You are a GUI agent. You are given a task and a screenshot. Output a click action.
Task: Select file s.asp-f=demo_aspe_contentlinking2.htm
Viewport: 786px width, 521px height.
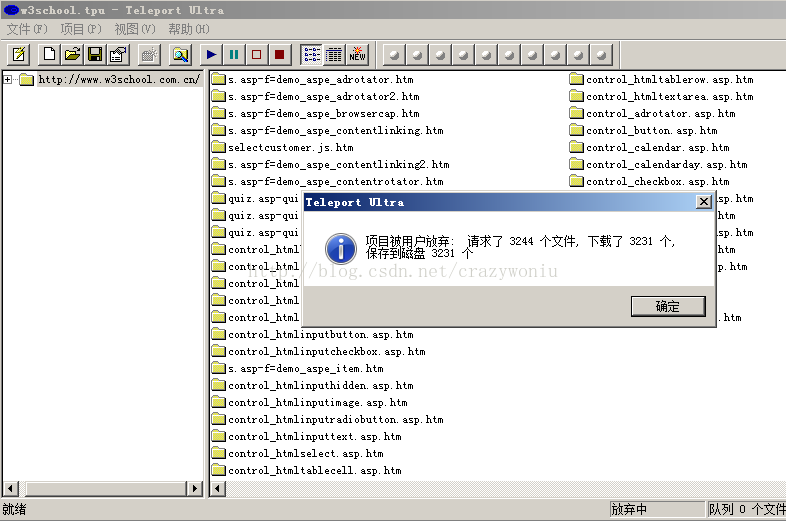click(339, 164)
